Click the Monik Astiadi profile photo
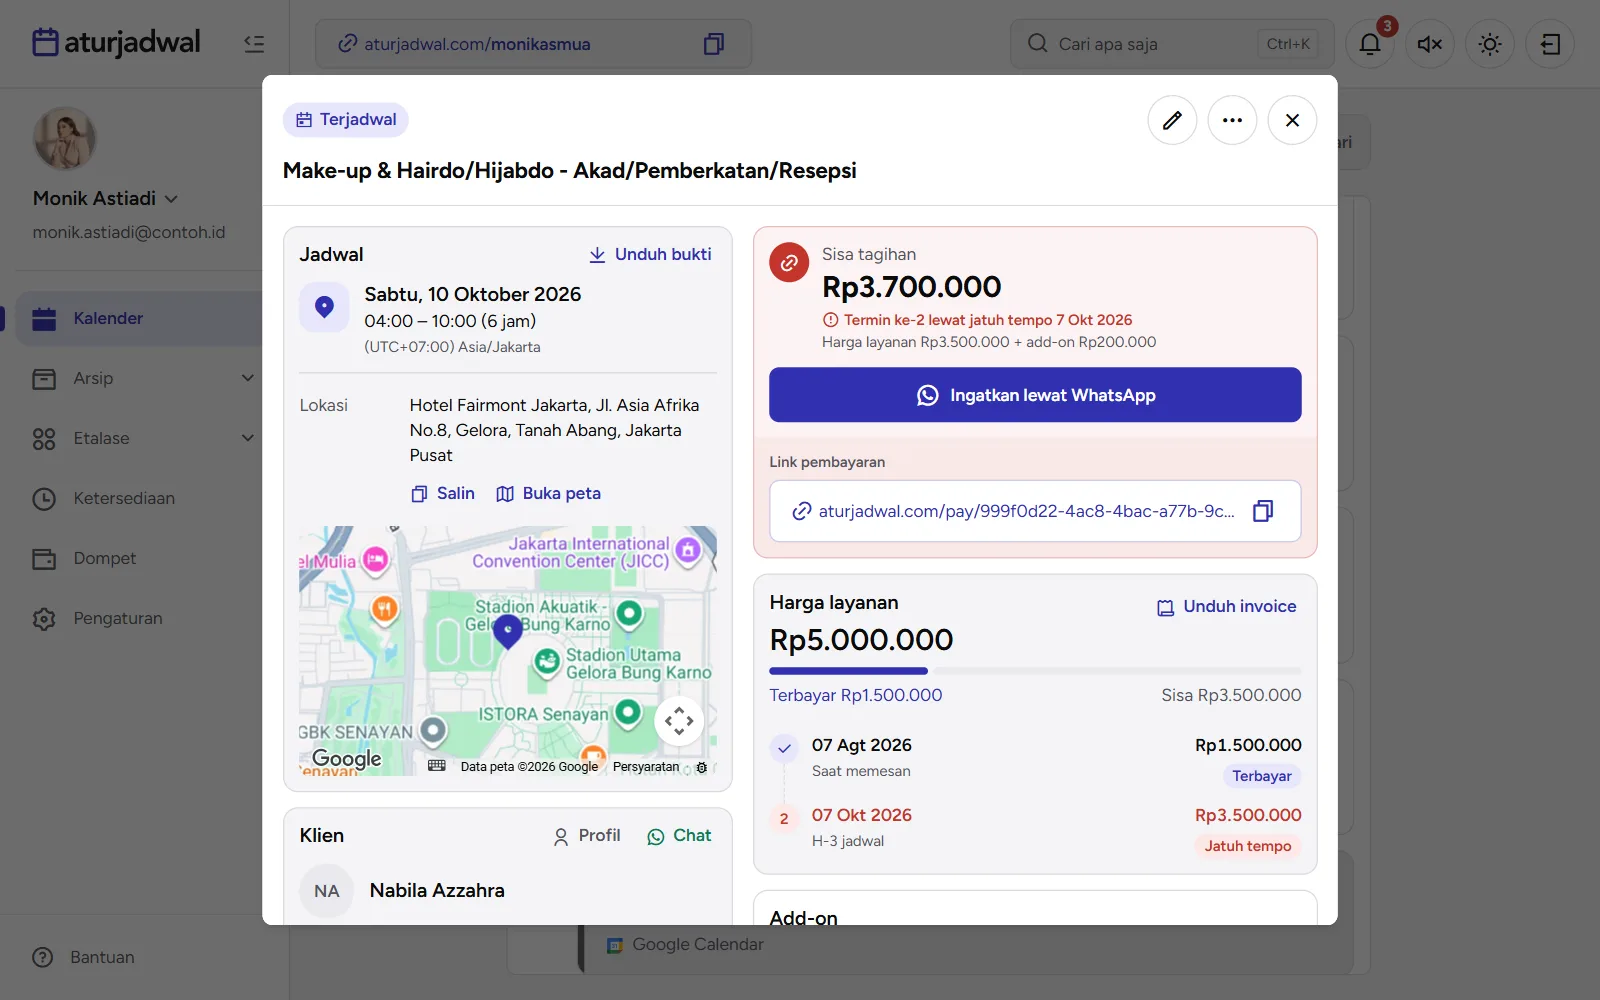This screenshot has height=1000, width=1600. pos(65,139)
